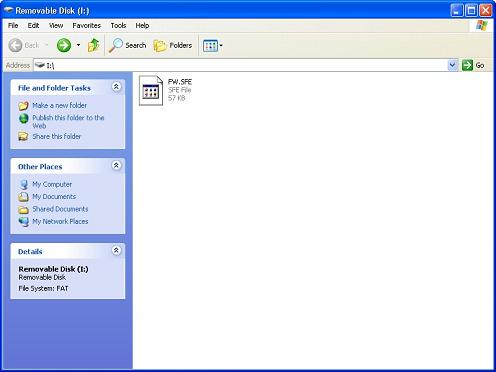Collapse the Other Places panel
The width and height of the screenshot is (496, 372).
click(116, 165)
